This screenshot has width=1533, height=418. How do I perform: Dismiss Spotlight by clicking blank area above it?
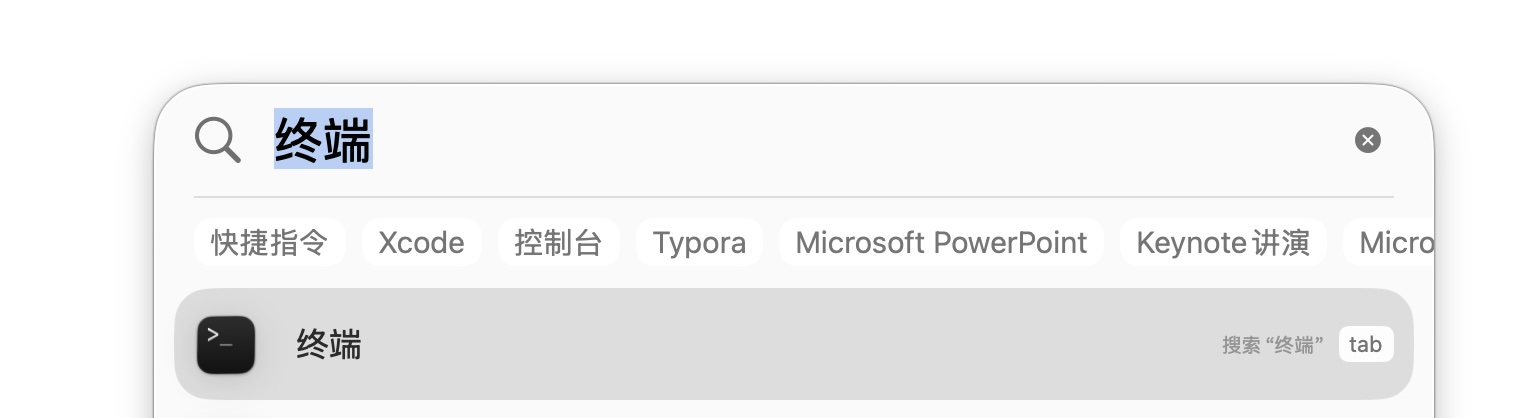766,38
